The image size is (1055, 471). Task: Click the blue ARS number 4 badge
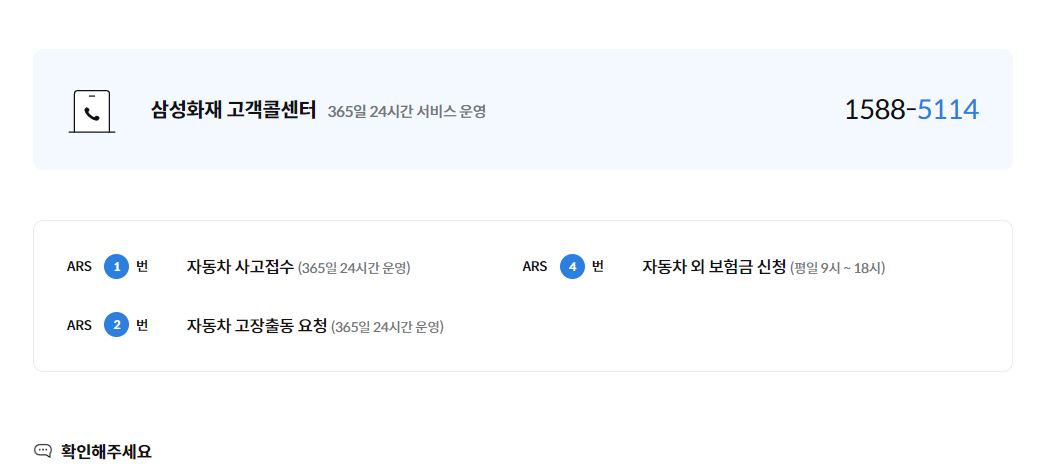point(573,267)
